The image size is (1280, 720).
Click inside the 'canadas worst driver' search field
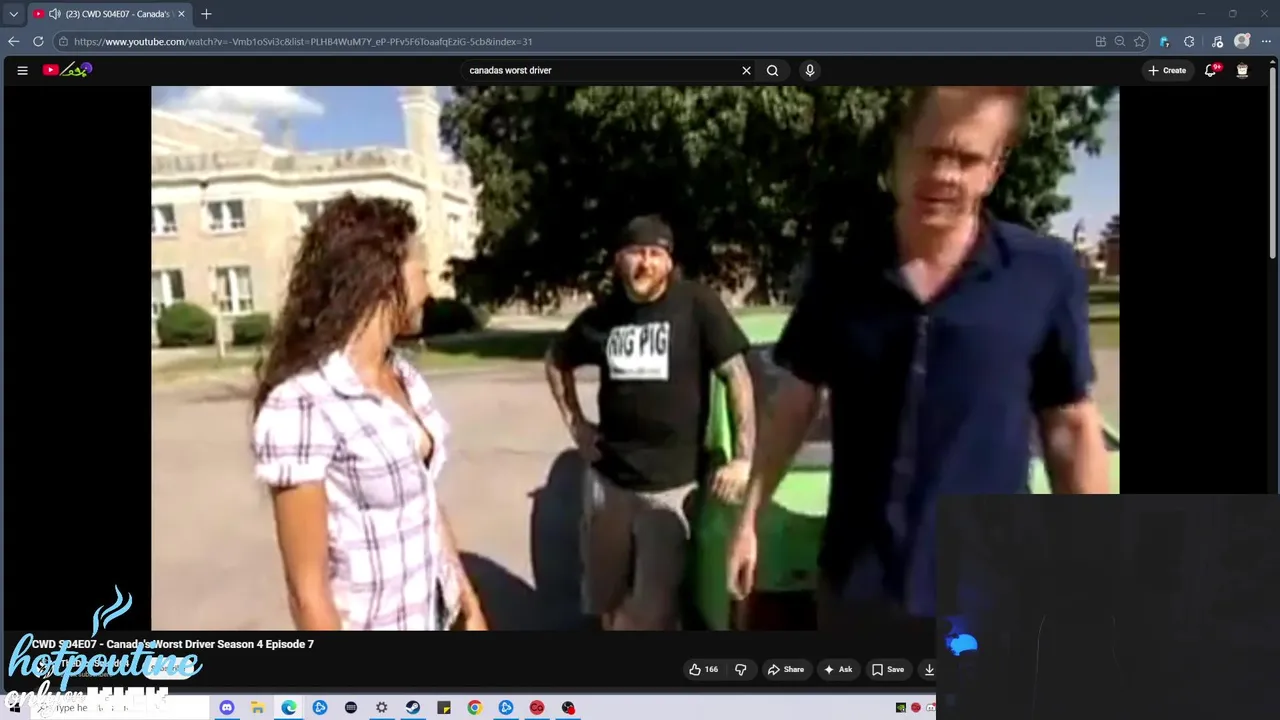coord(600,70)
